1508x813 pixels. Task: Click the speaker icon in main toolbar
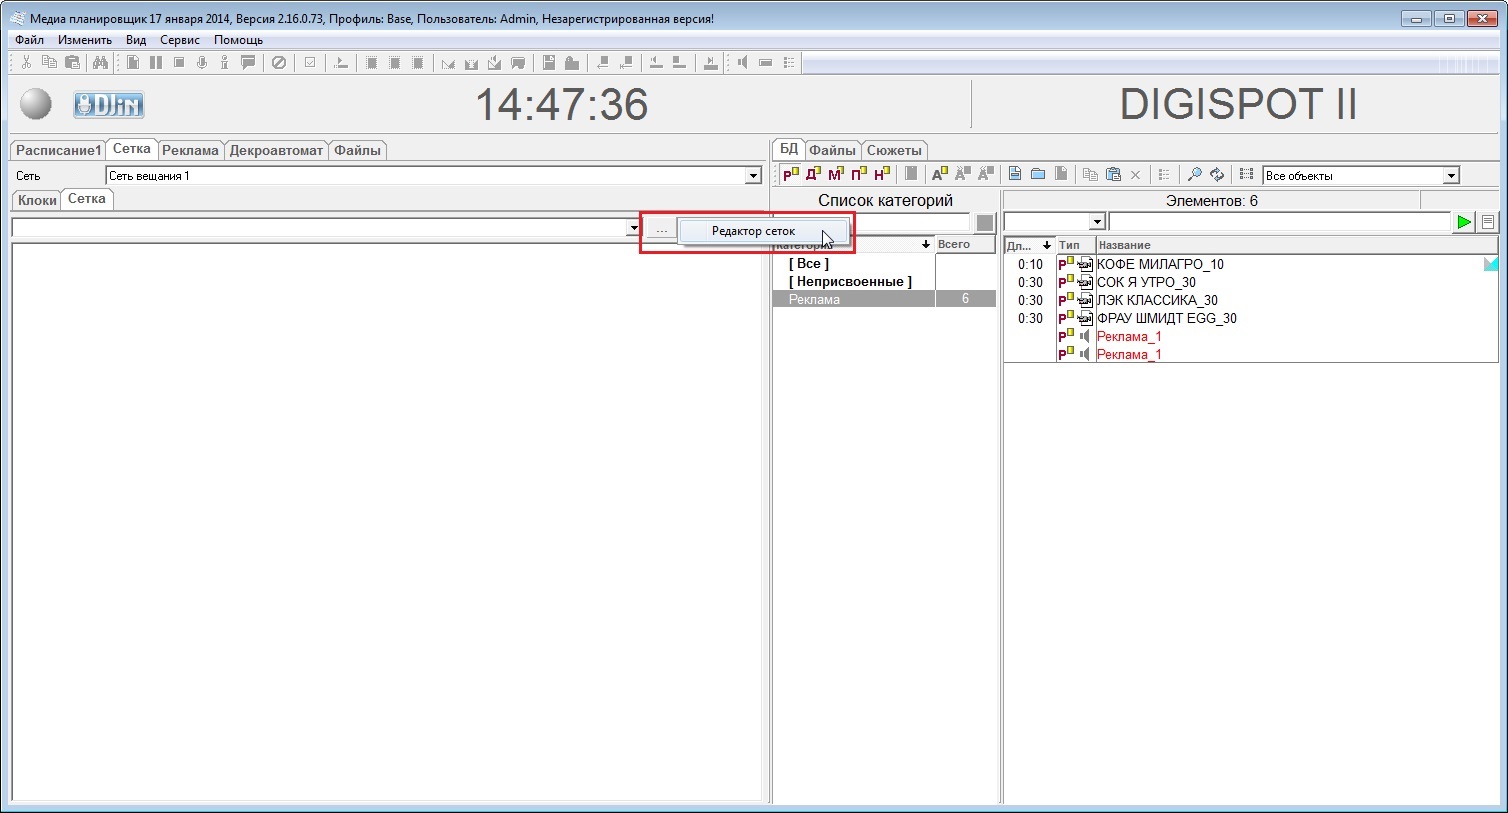tap(742, 62)
